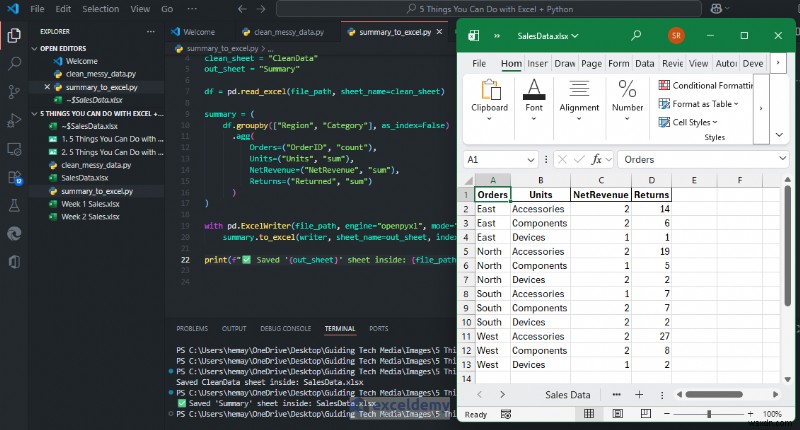Adjust the Excel zoom slider handle
The height and width of the screenshot is (430, 800).
709,414
